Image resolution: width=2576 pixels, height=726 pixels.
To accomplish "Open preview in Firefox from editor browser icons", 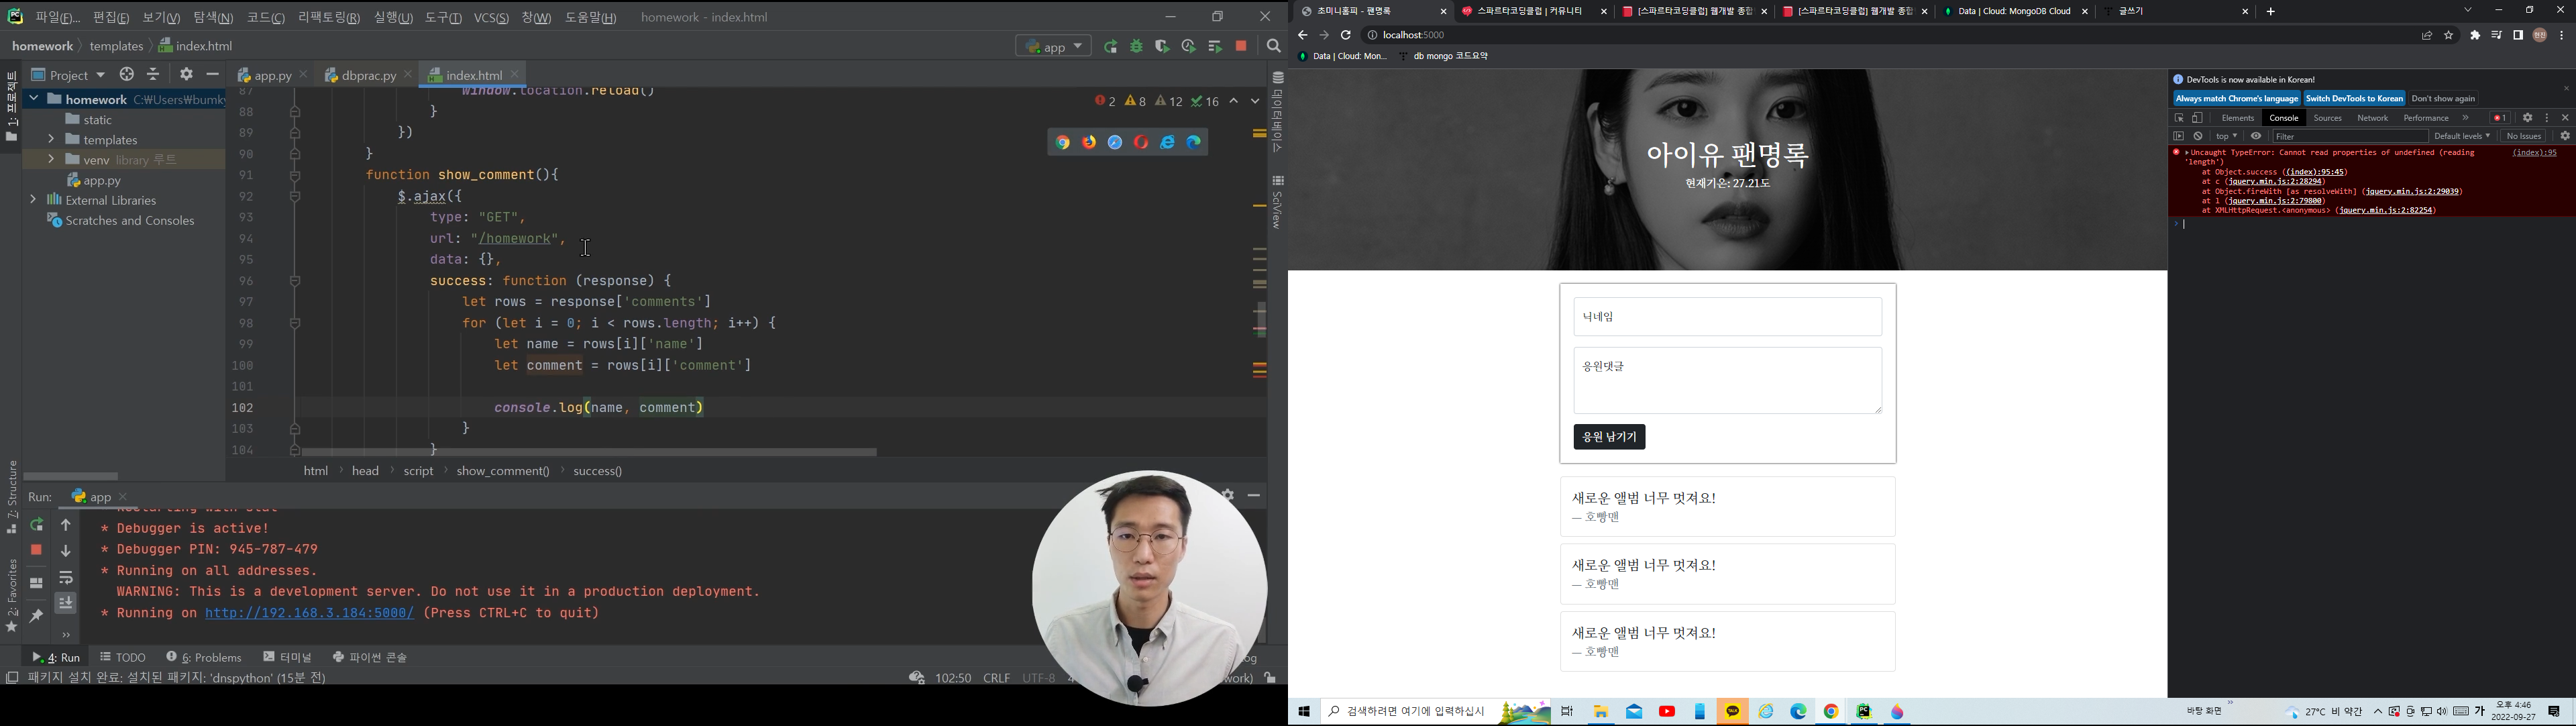I will point(1088,143).
